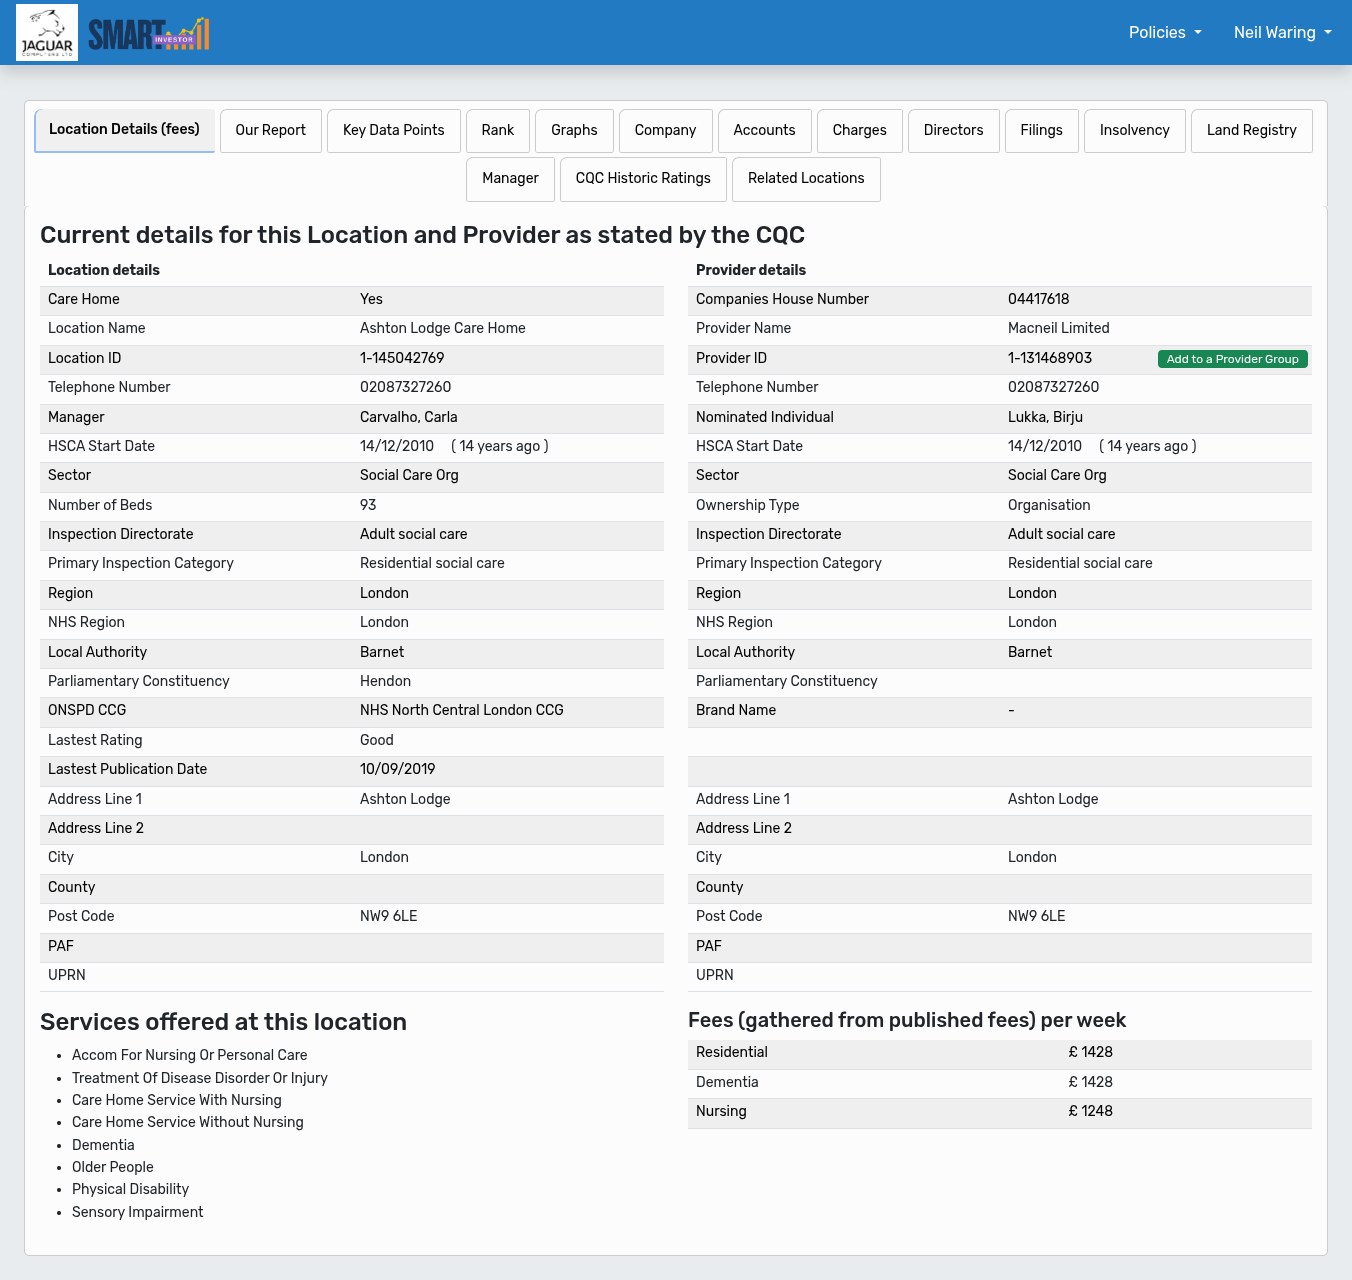Open the Land Registry tab

(x=1251, y=131)
